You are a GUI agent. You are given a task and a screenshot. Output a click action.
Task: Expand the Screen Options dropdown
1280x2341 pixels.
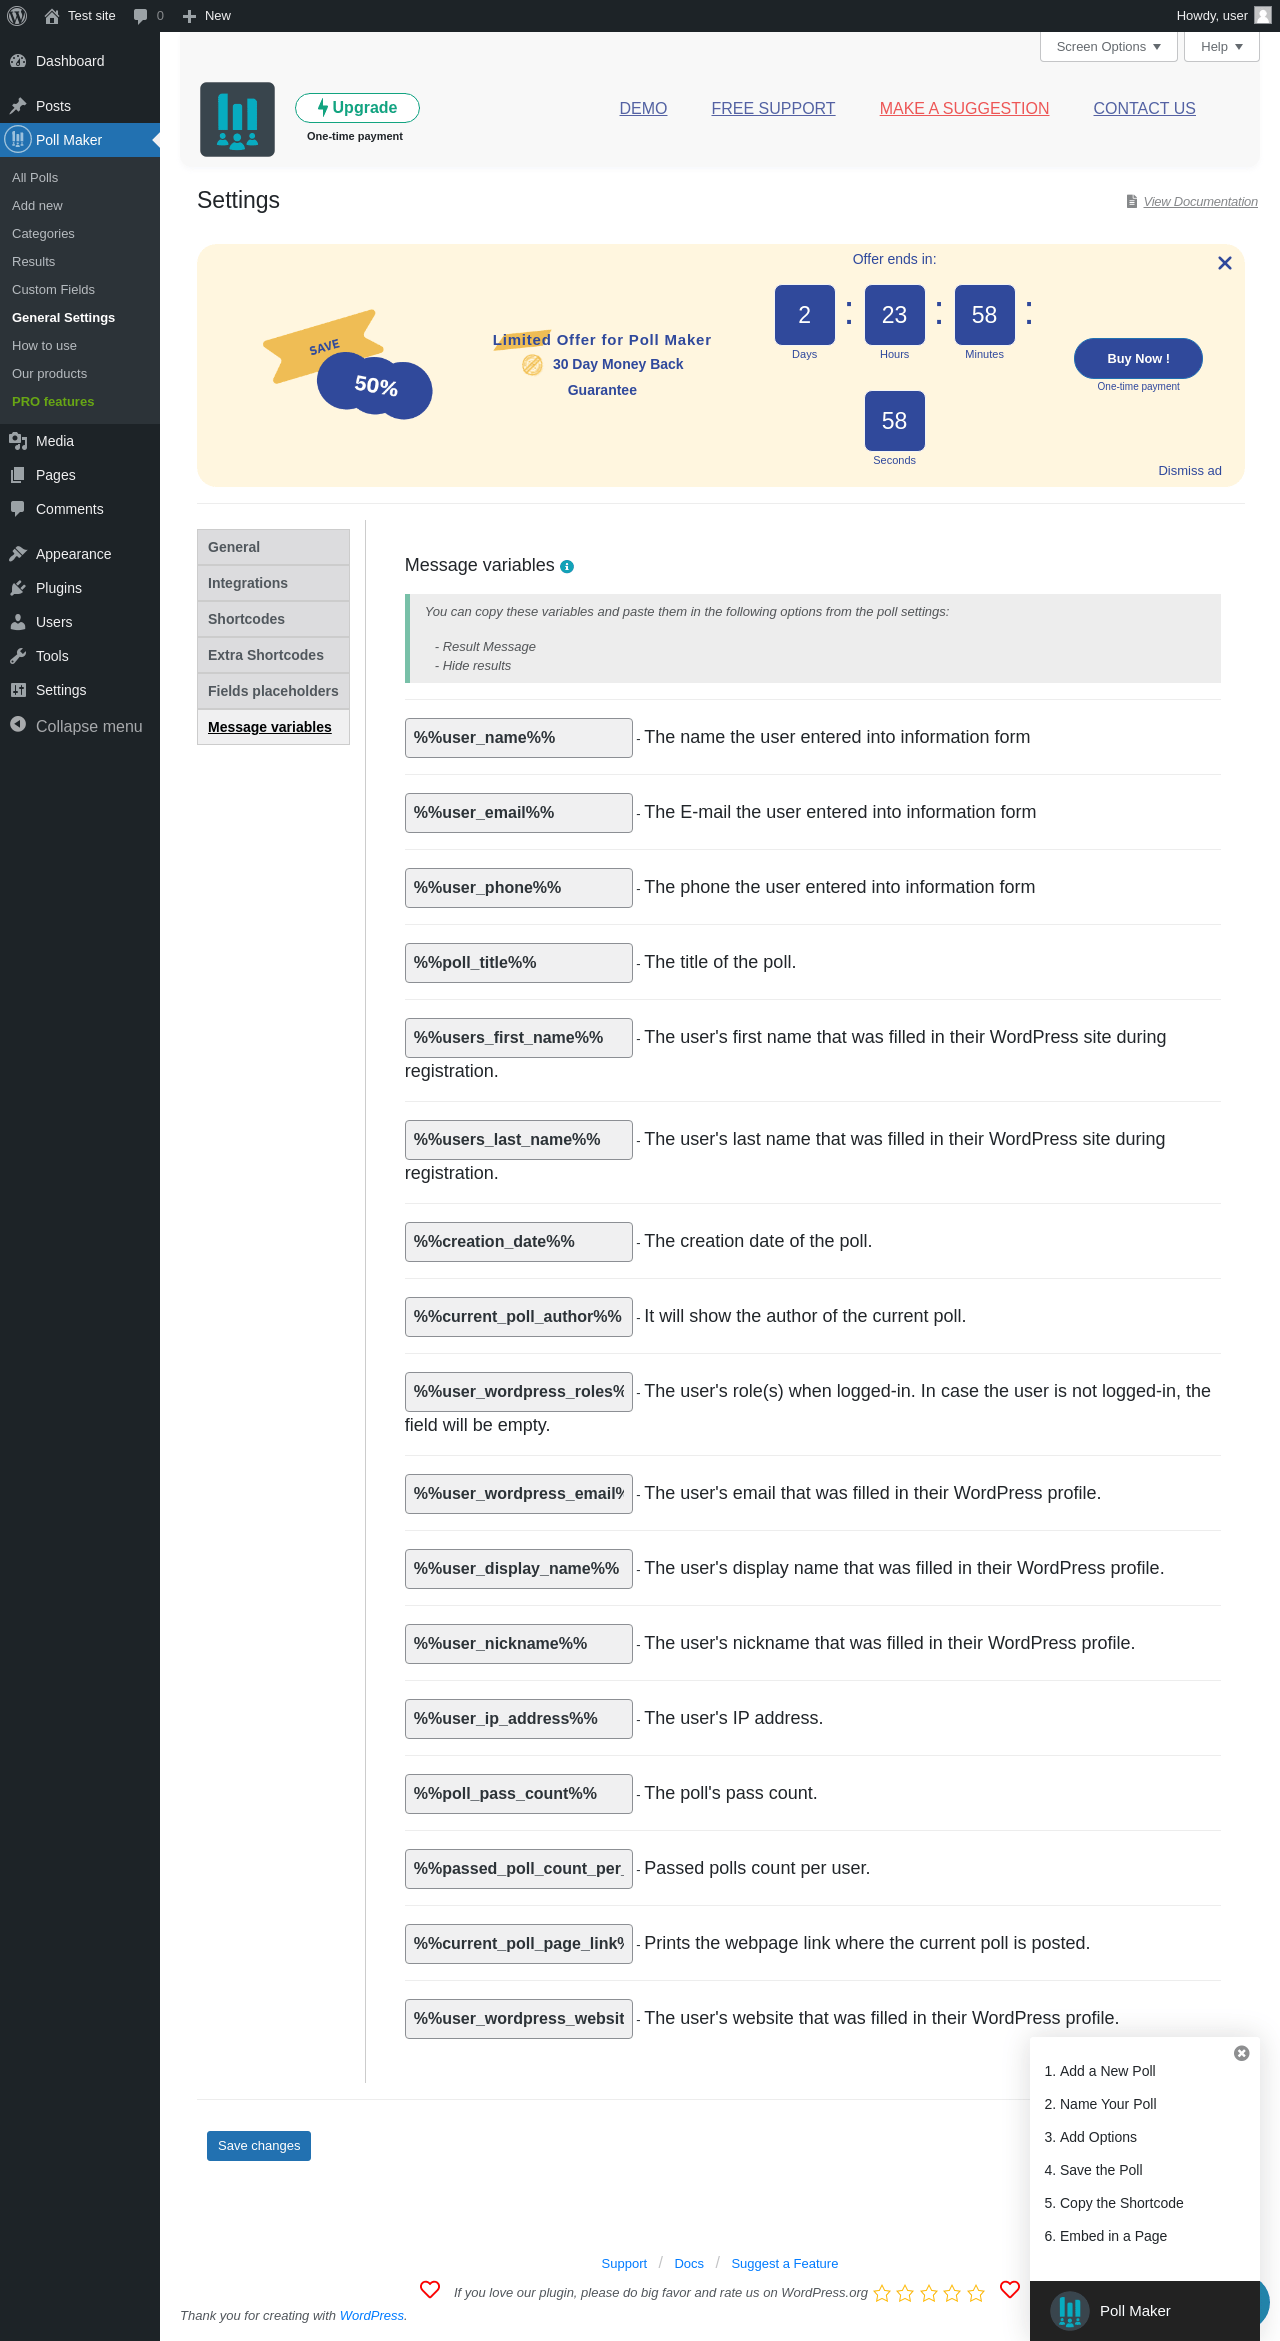[x=1108, y=47]
